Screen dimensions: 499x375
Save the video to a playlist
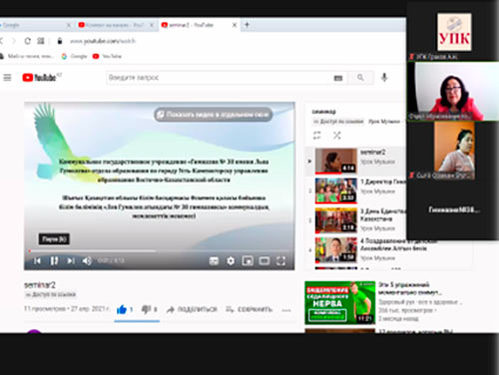point(249,310)
